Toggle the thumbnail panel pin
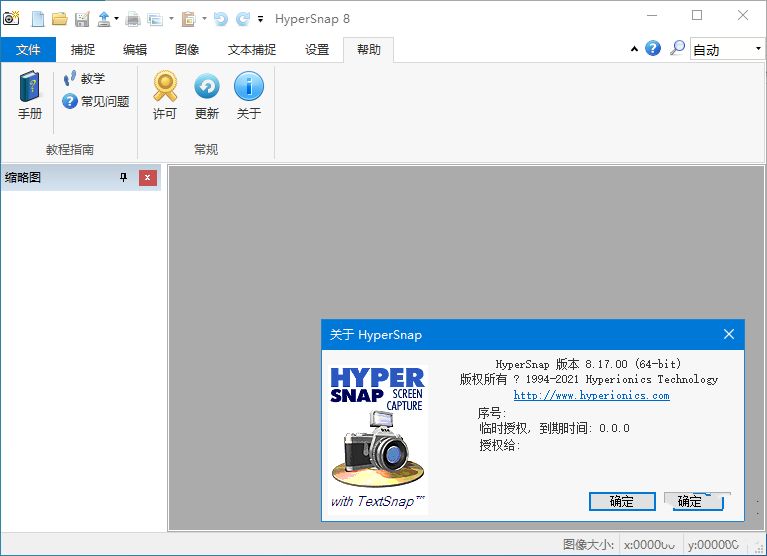Viewport: 767px width, 556px height. pos(124,178)
